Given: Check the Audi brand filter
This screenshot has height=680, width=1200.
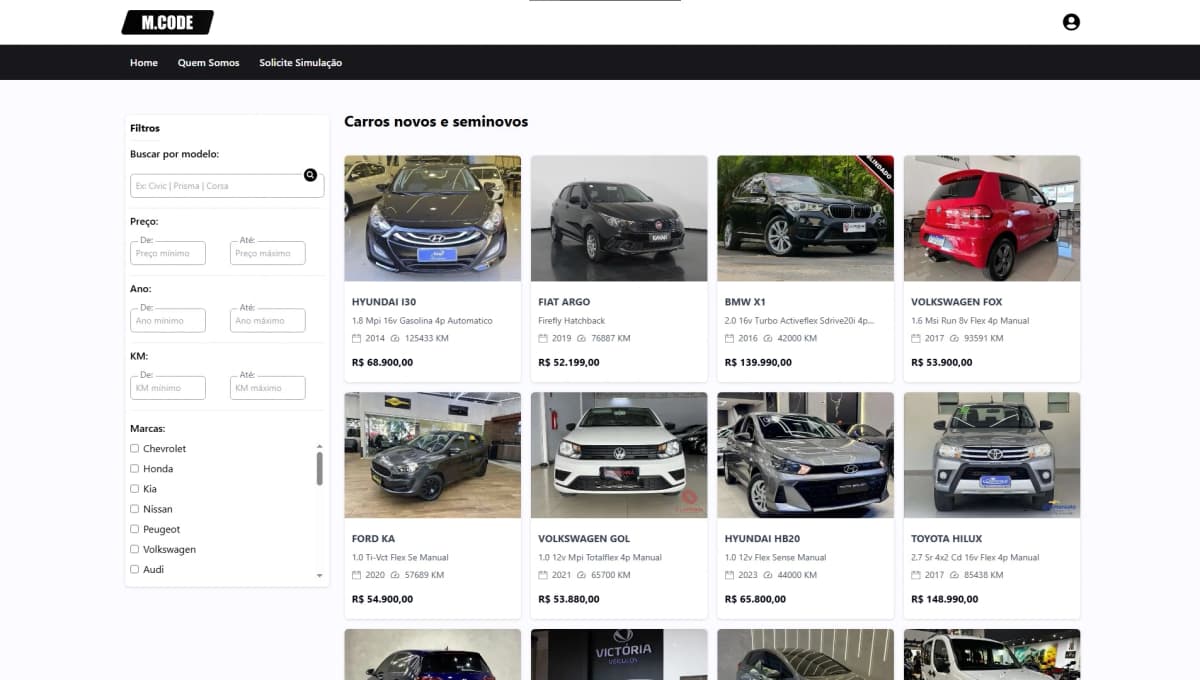Looking at the screenshot, I should (x=135, y=569).
